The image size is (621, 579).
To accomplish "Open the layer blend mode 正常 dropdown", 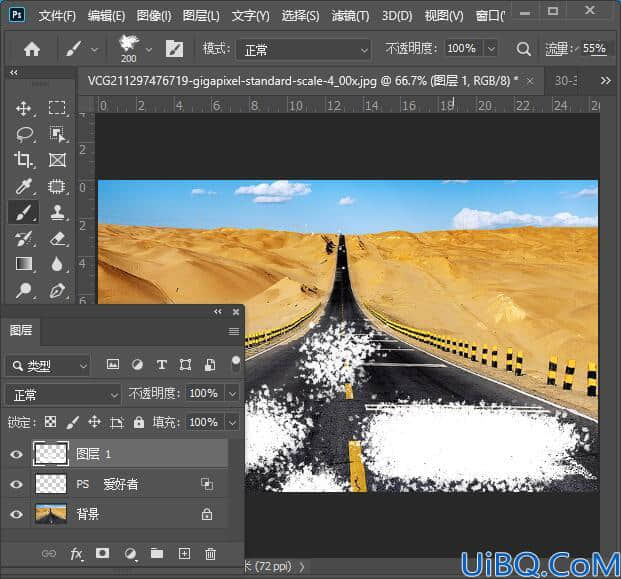I will tap(64, 395).
